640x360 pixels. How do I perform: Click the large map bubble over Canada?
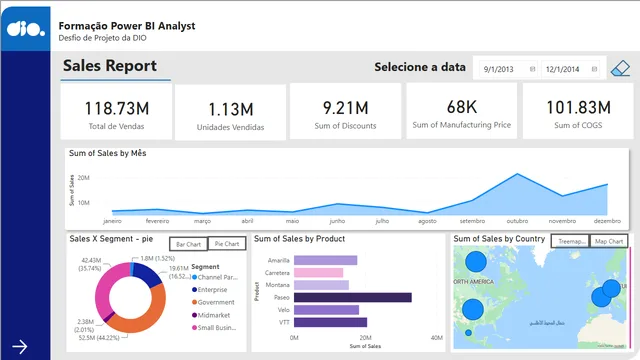coord(476,261)
